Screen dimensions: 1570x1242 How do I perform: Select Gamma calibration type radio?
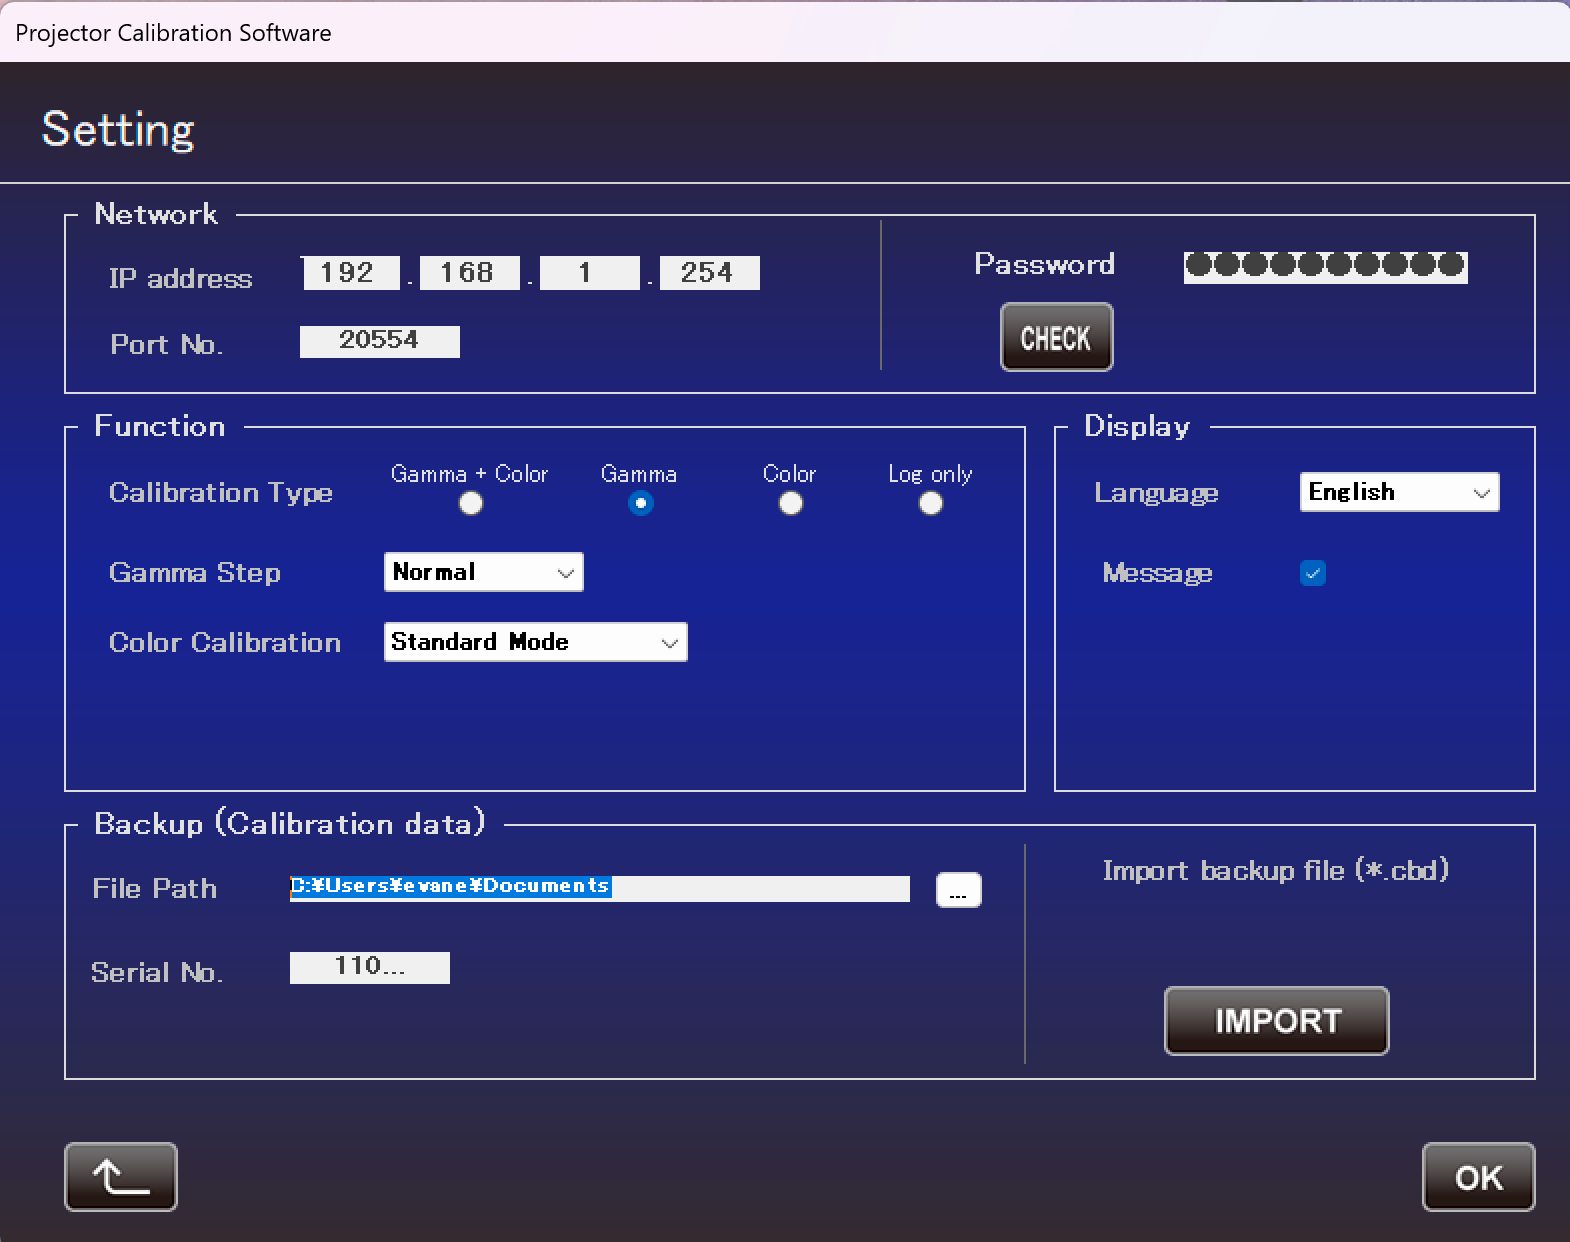click(641, 503)
